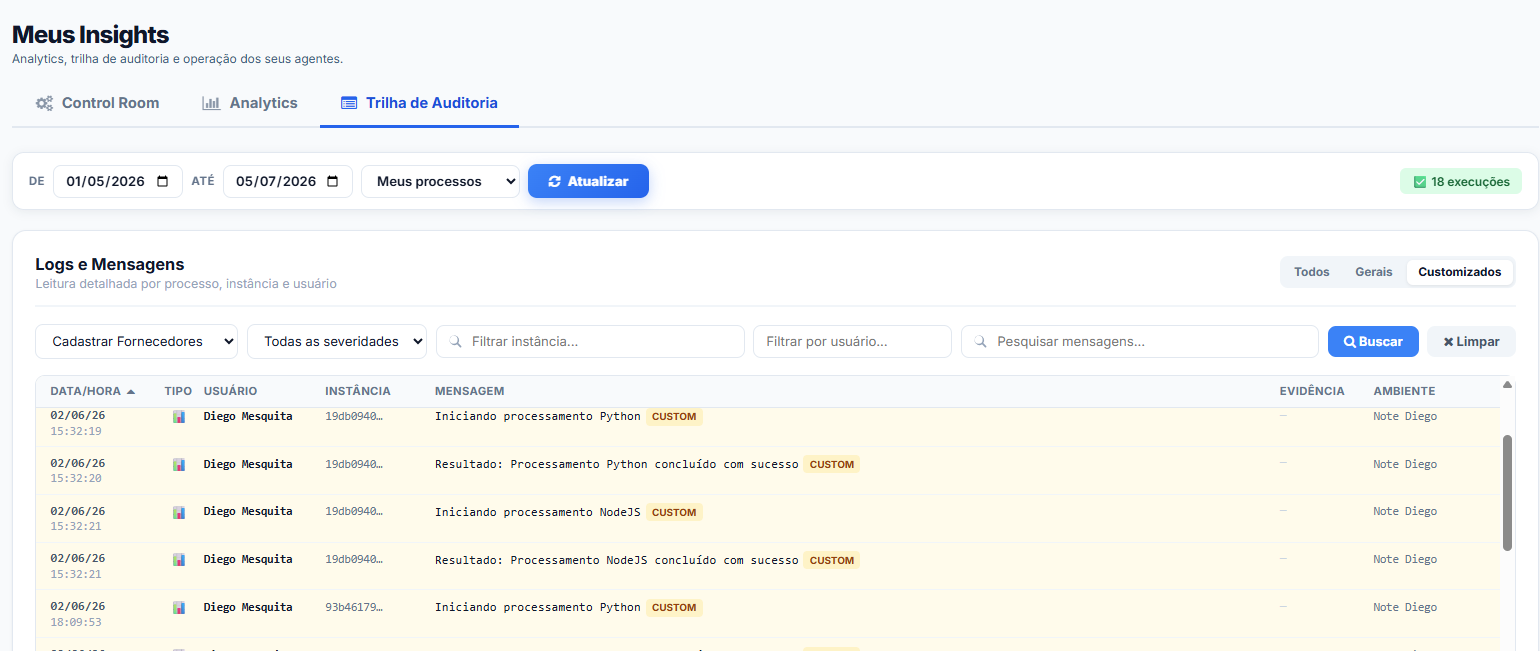
Task: Click the EVIDÊNCIA column header
Action: coord(1312,391)
